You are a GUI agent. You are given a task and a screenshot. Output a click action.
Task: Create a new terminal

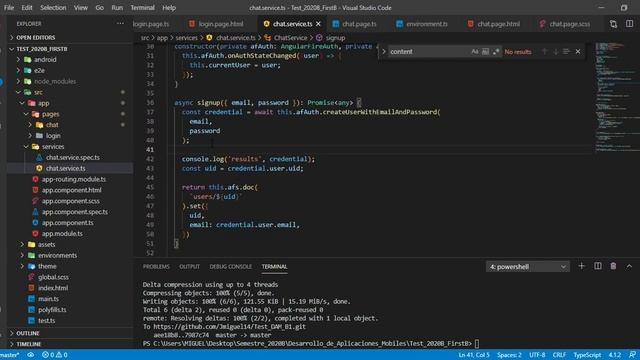(x=582, y=266)
